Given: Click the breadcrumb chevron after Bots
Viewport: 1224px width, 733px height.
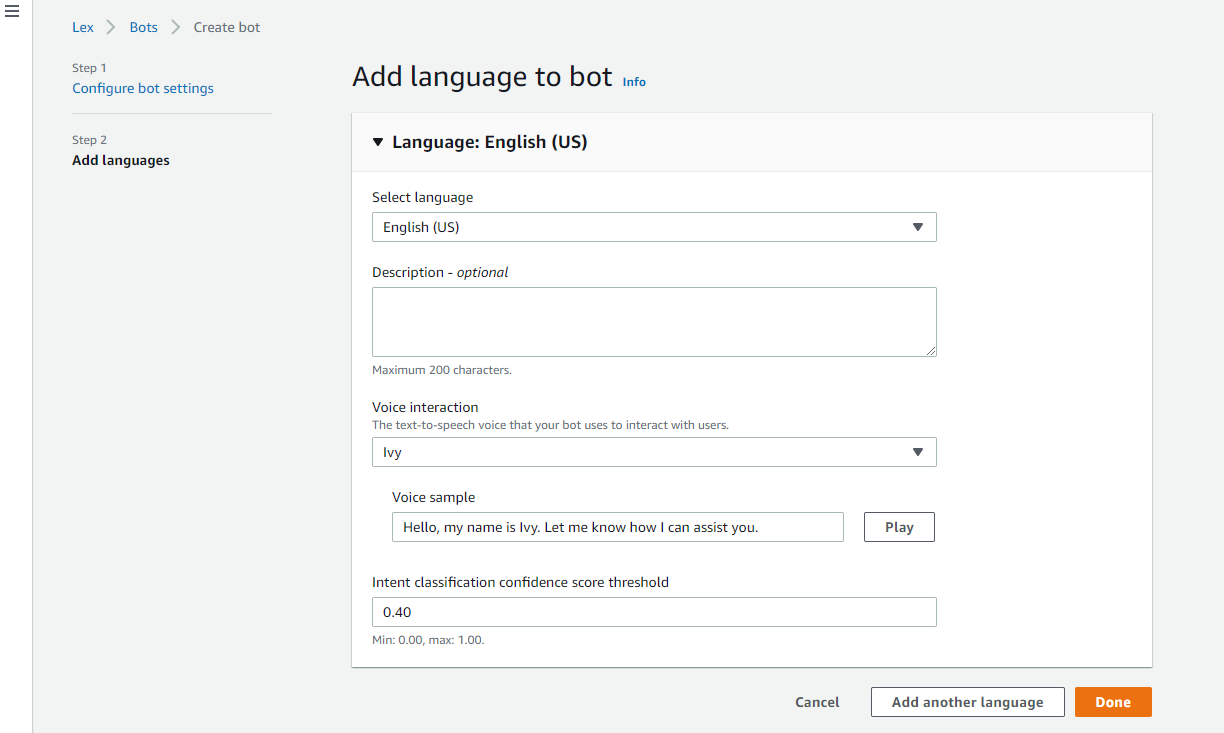Looking at the screenshot, I should 175,27.
